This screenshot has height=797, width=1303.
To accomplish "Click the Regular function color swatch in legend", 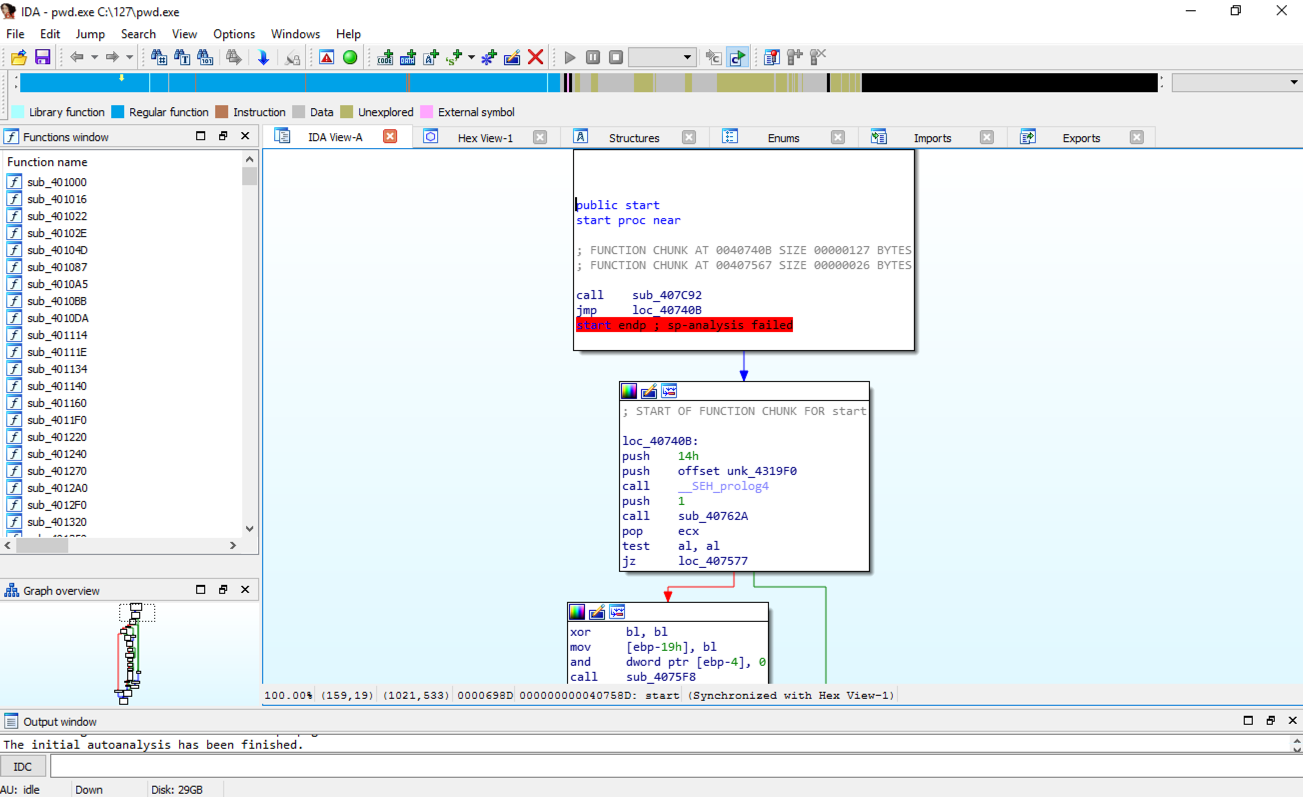I will (118, 112).
